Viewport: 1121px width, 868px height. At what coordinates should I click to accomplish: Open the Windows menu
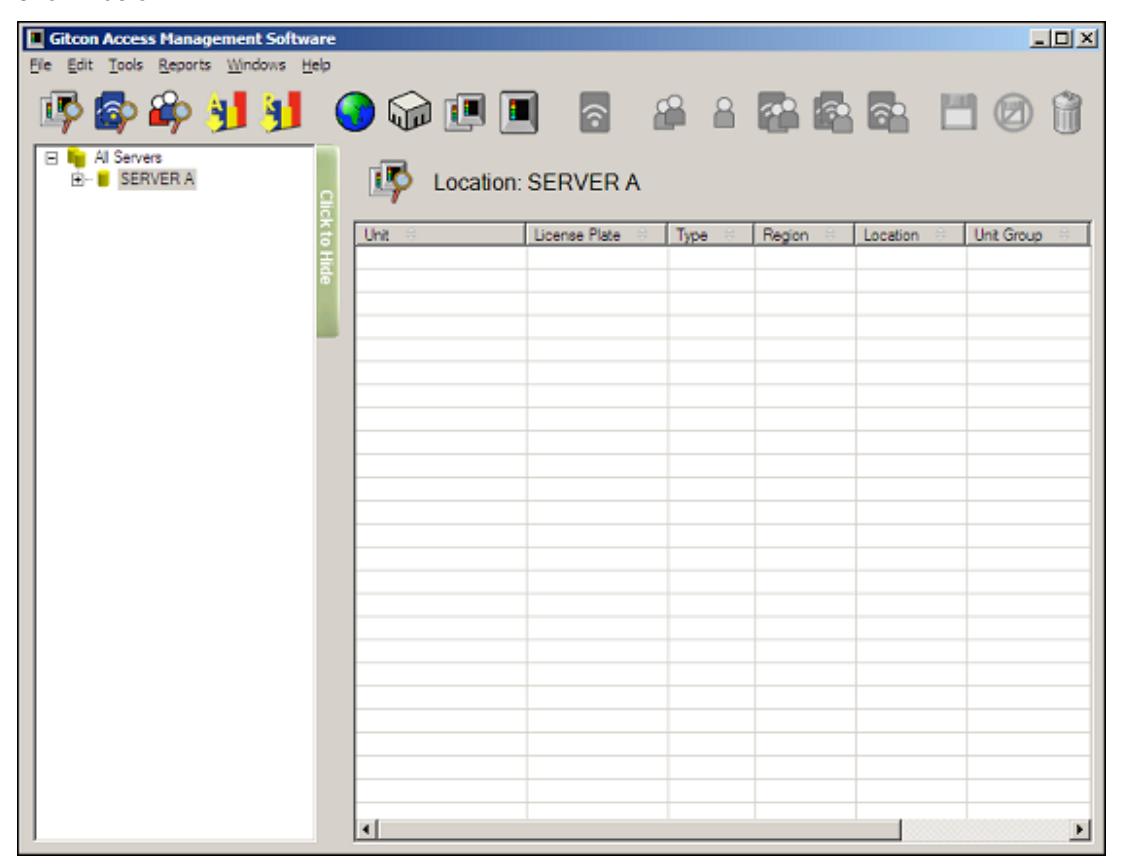pos(256,65)
